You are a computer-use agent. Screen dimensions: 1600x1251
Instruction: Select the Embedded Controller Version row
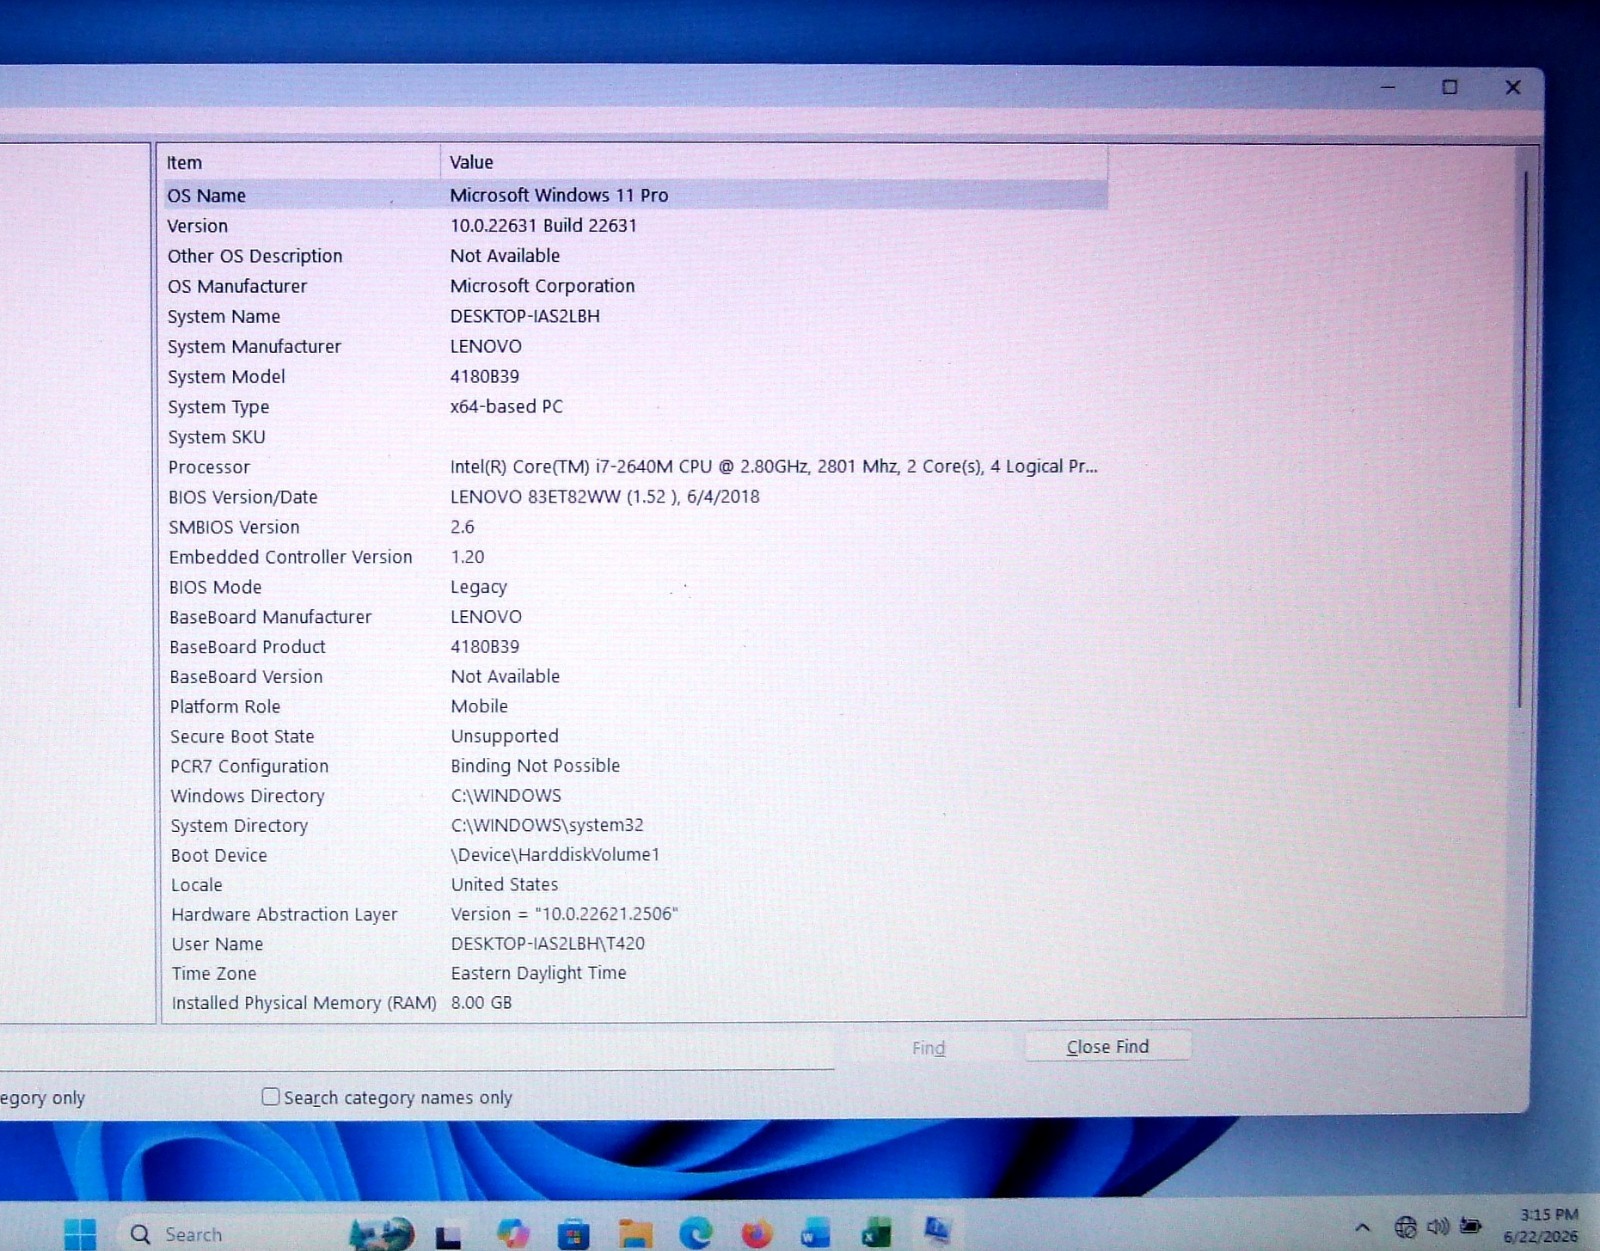(x=635, y=556)
